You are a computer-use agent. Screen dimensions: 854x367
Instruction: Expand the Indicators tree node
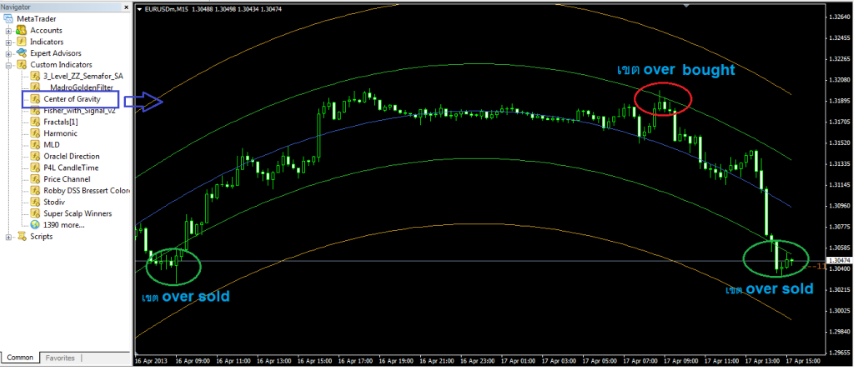(x=8, y=42)
